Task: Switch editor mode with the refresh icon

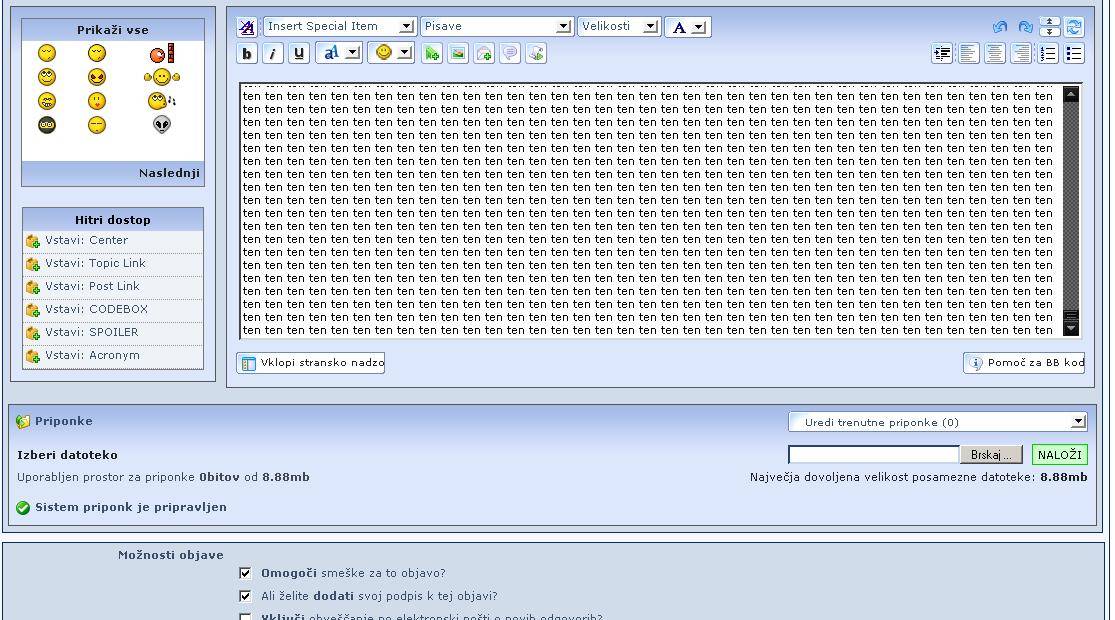Action: pos(1074,27)
